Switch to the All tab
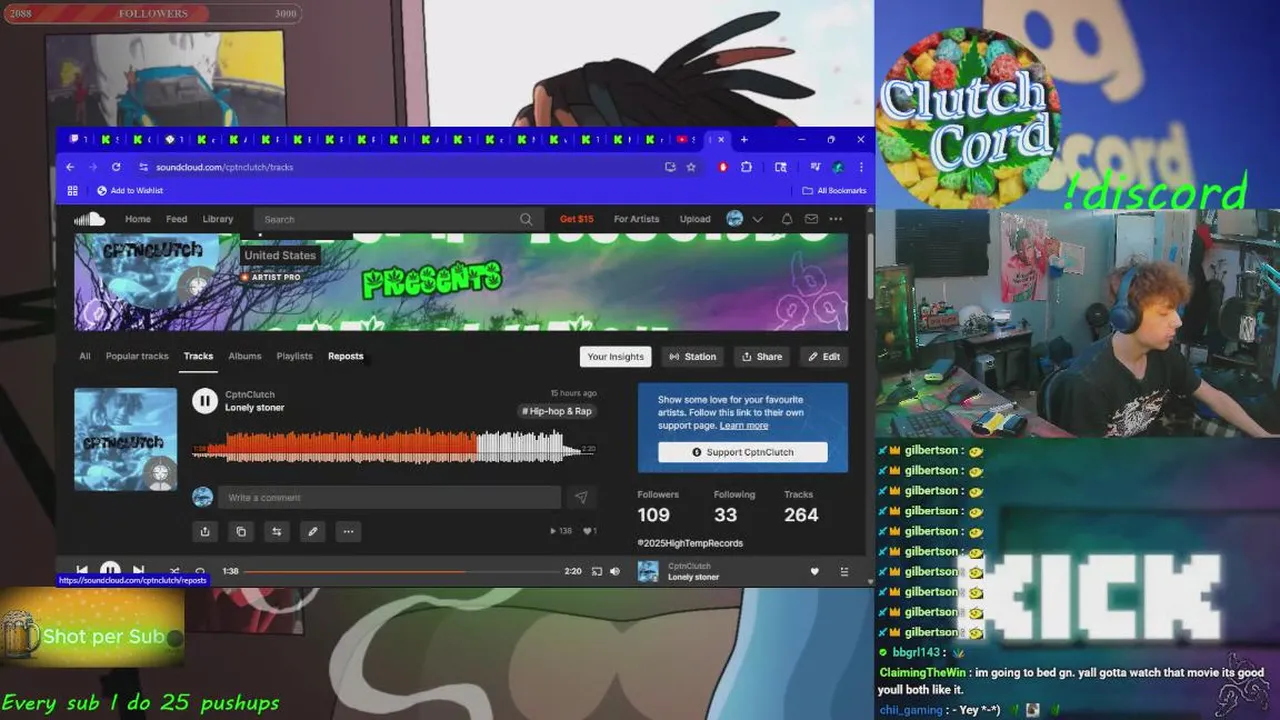The height and width of the screenshot is (720, 1280). [85, 356]
